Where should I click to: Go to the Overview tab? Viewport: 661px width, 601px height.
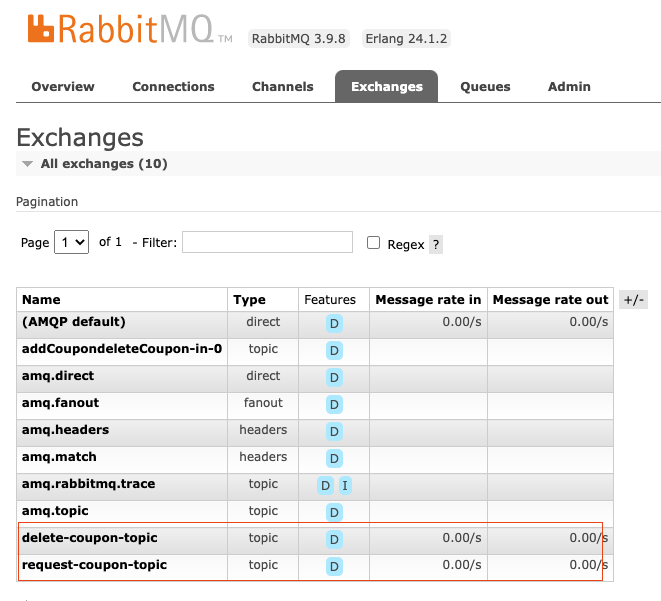pos(63,87)
